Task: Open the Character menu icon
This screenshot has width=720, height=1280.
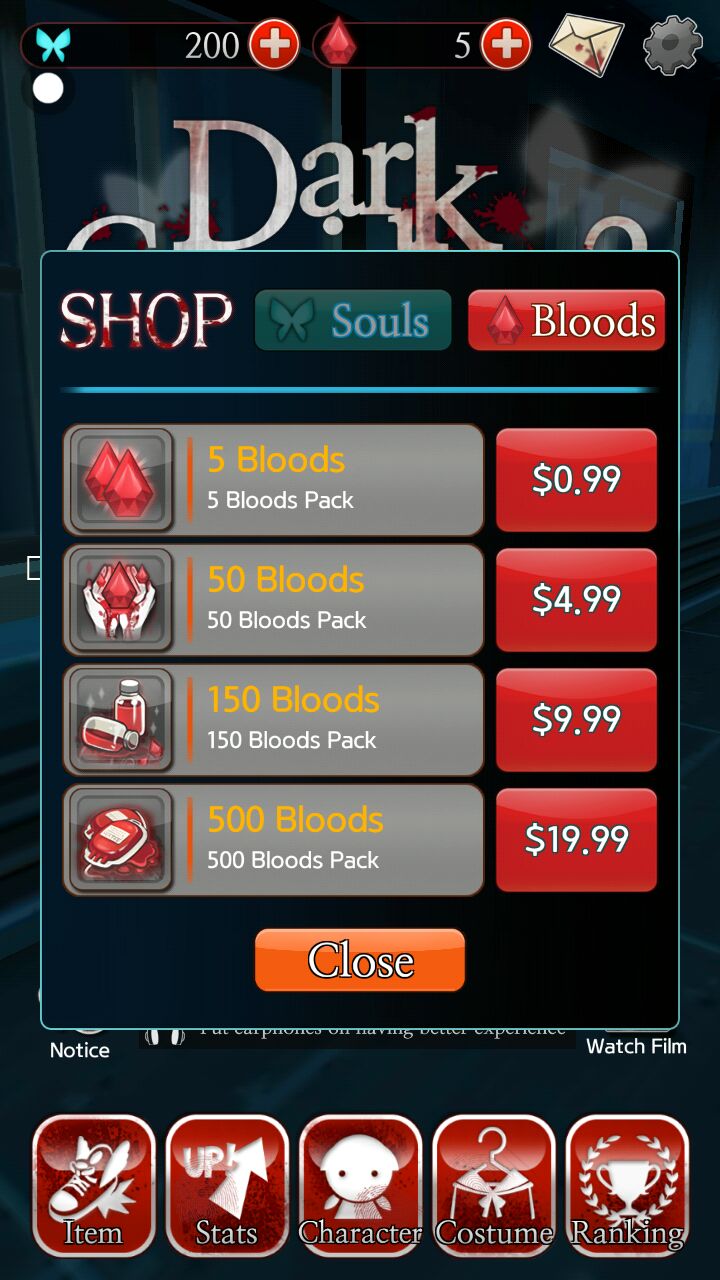Action: click(360, 1185)
